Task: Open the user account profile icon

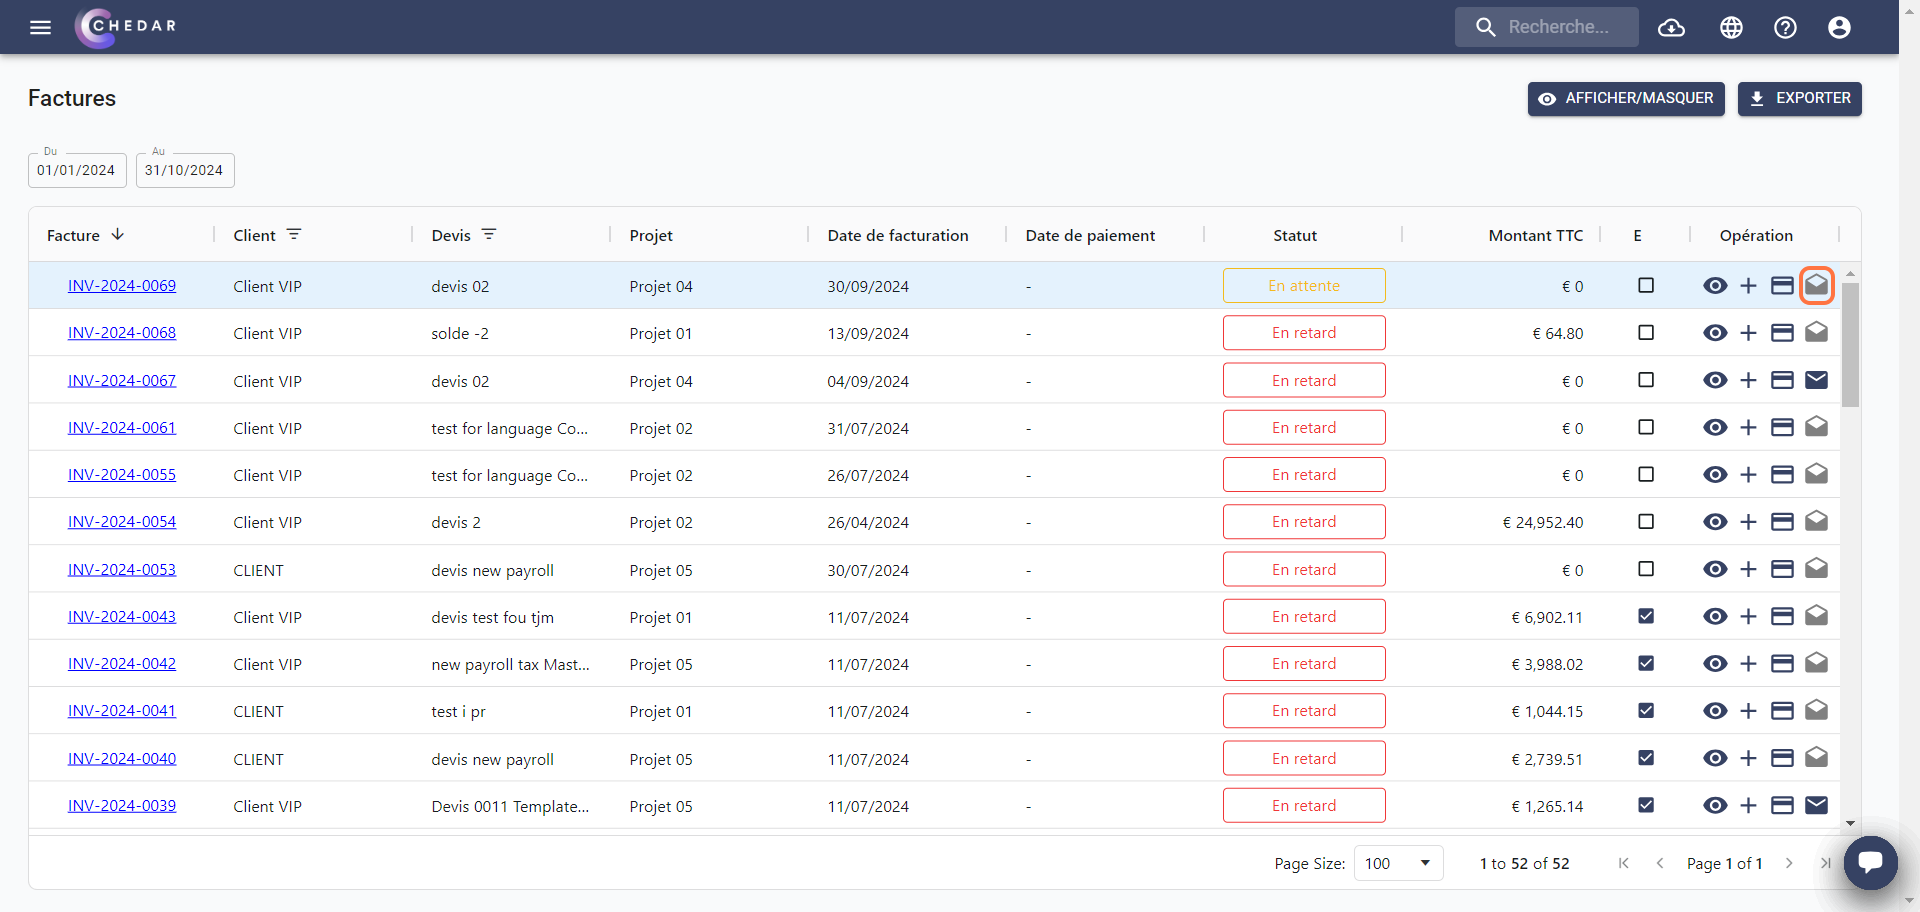Action: [1839, 27]
